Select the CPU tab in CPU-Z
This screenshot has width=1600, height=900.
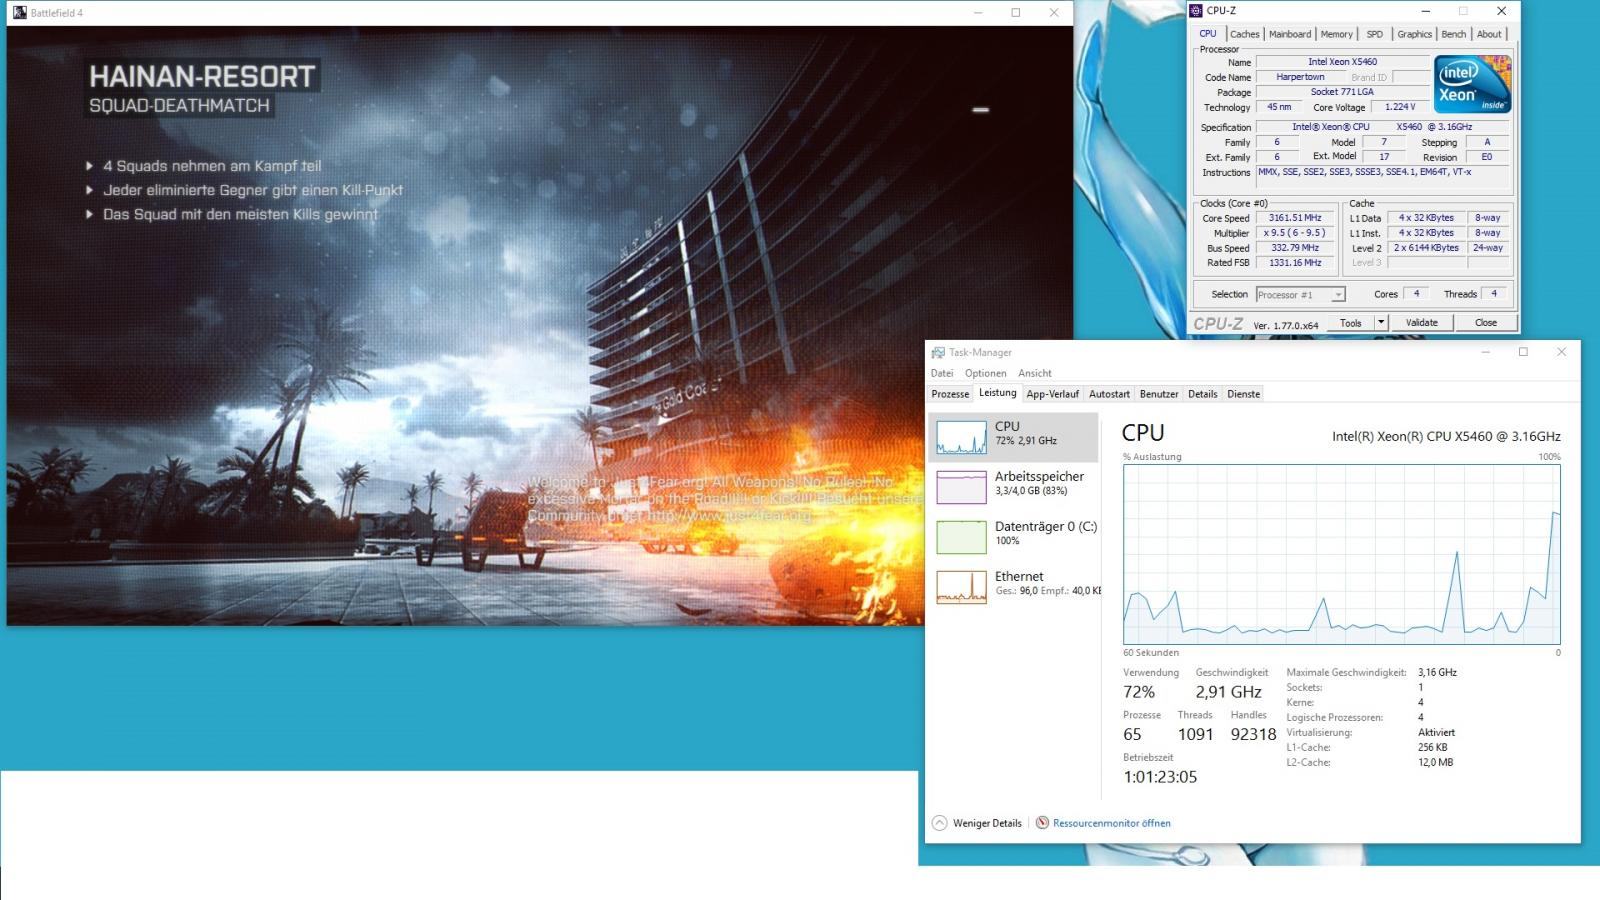click(1208, 33)
